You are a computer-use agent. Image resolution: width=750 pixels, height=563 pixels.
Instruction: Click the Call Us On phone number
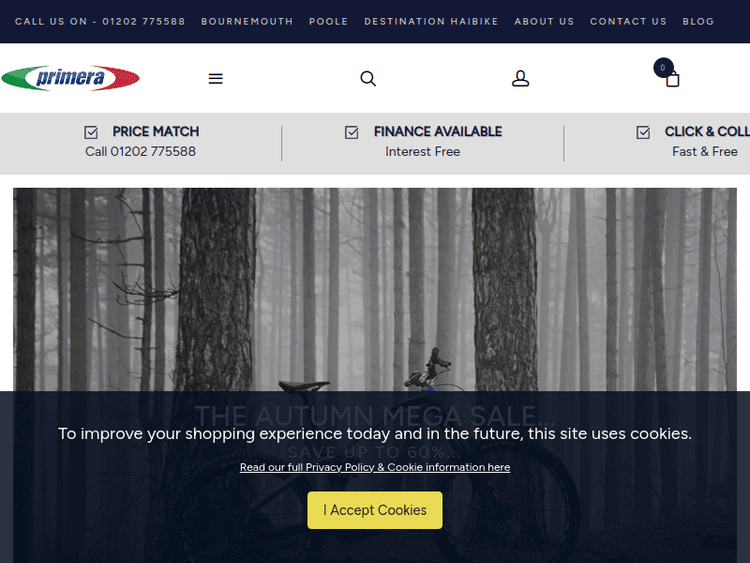[x=100, y=21]
